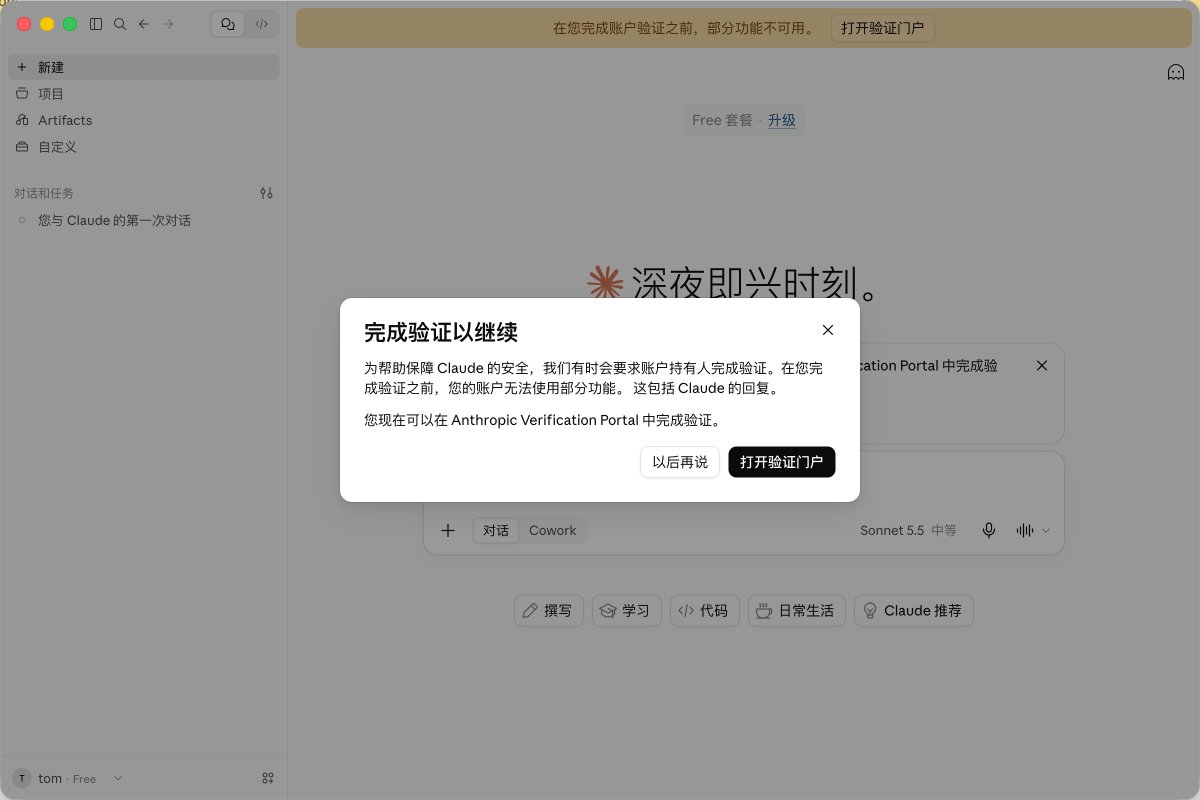
Task: Click the plus attachment icon
Action: click(x=448, y=530)
